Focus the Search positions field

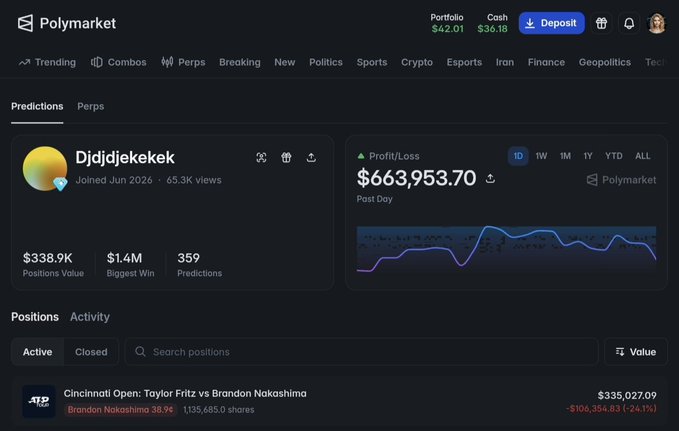tap(362, 352)
